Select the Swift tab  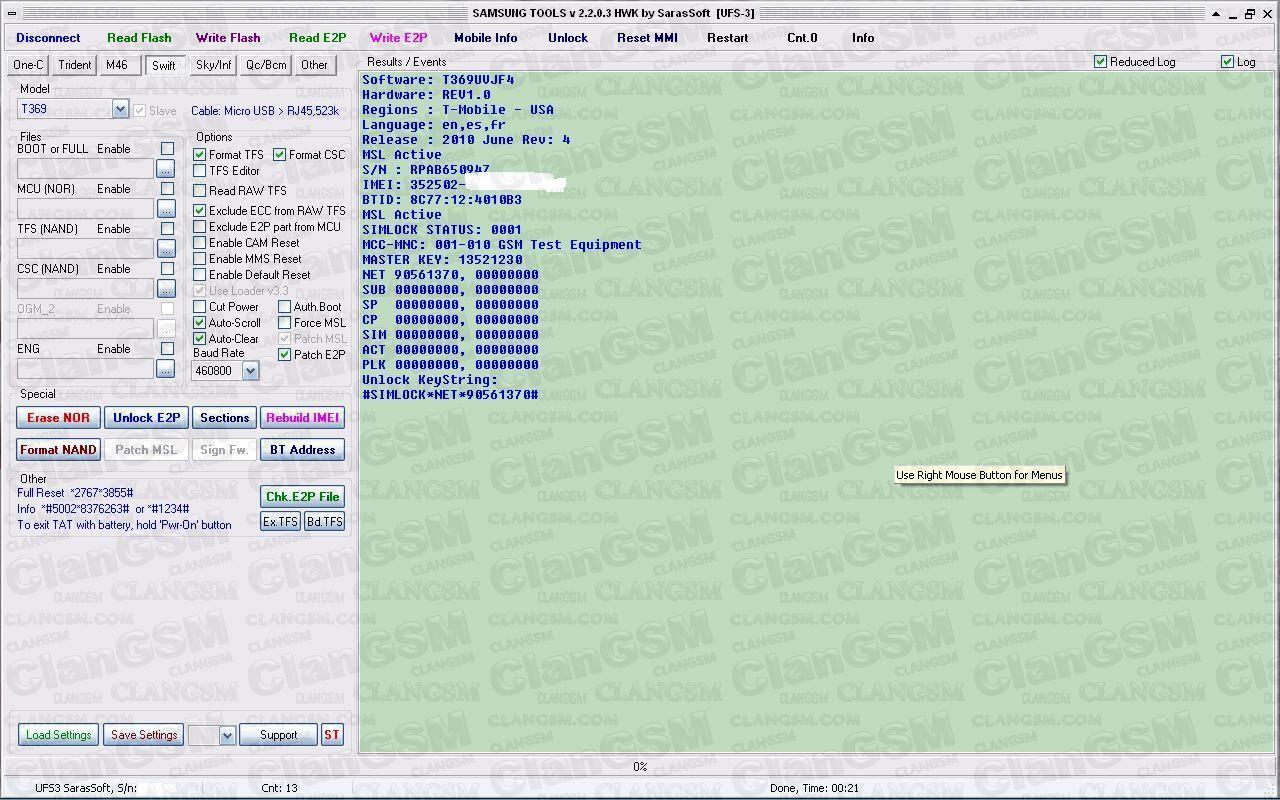pos(164,65)
